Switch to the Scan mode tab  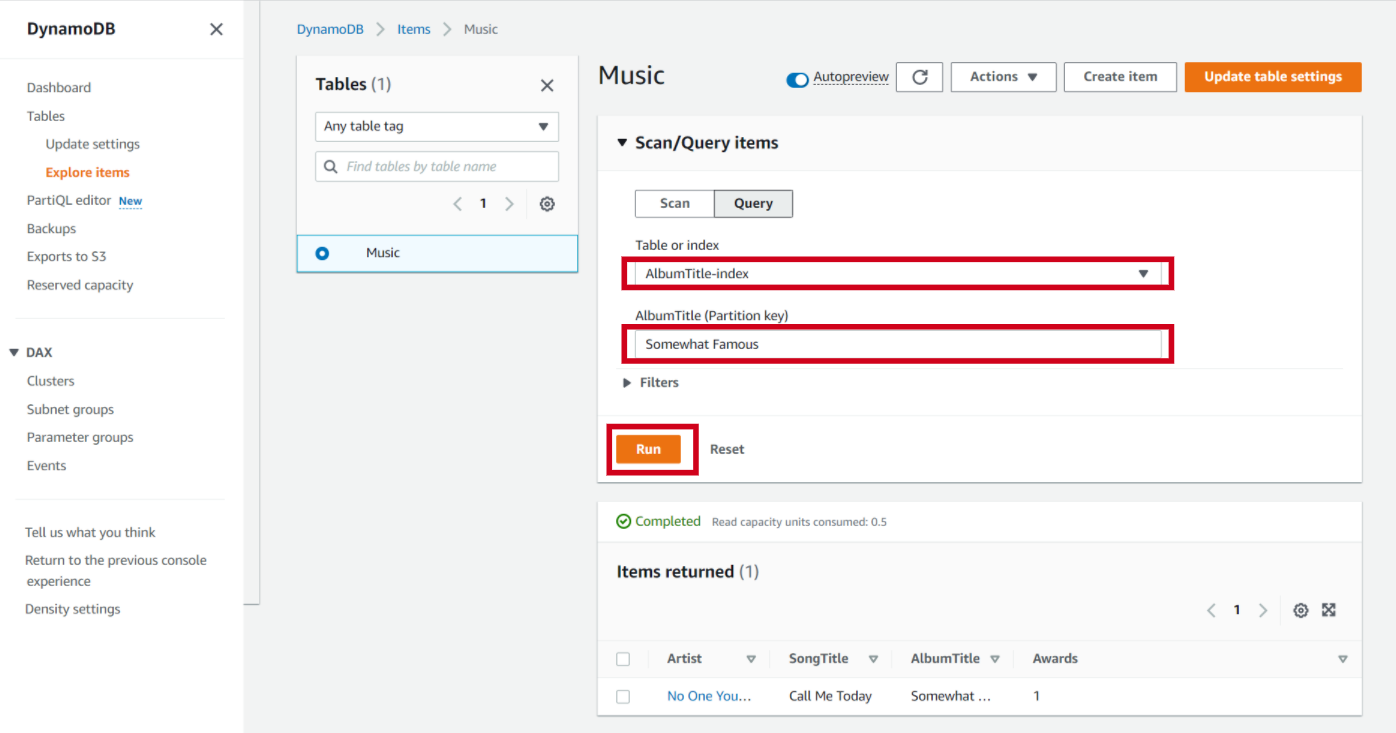pos(675,204)
